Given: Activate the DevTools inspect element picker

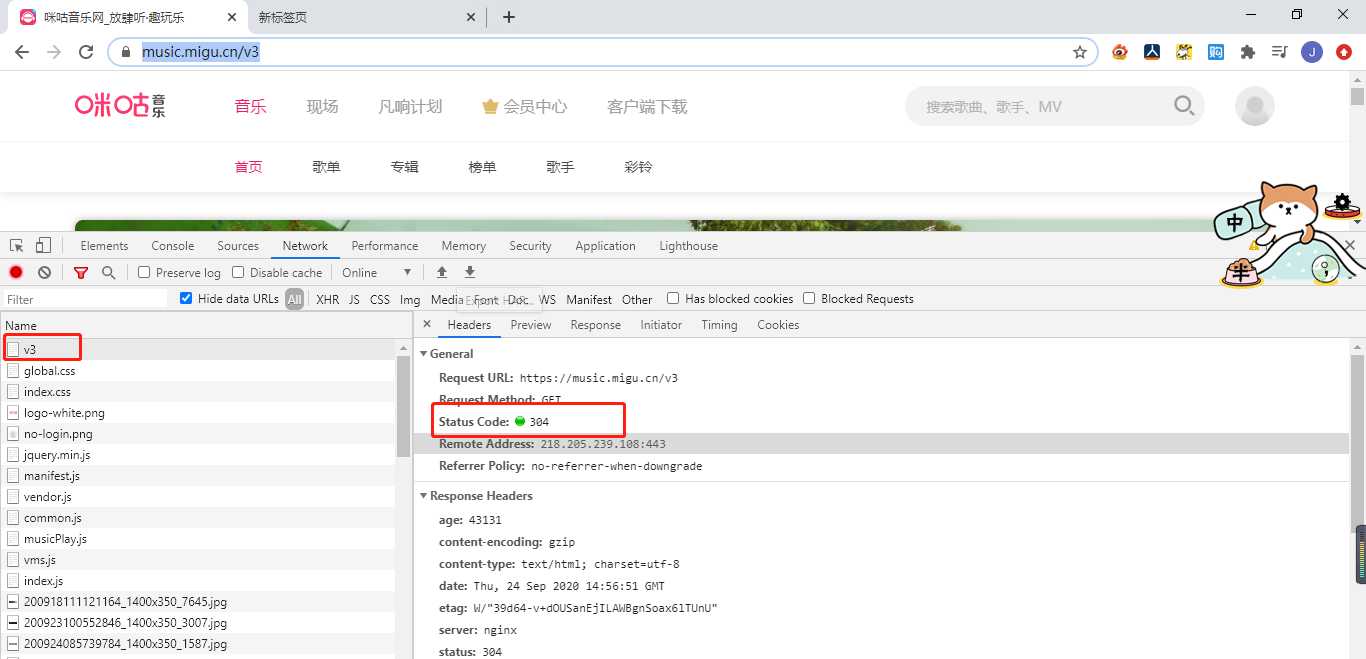Looking at the screenshot, I should click(x=17, y=246).
